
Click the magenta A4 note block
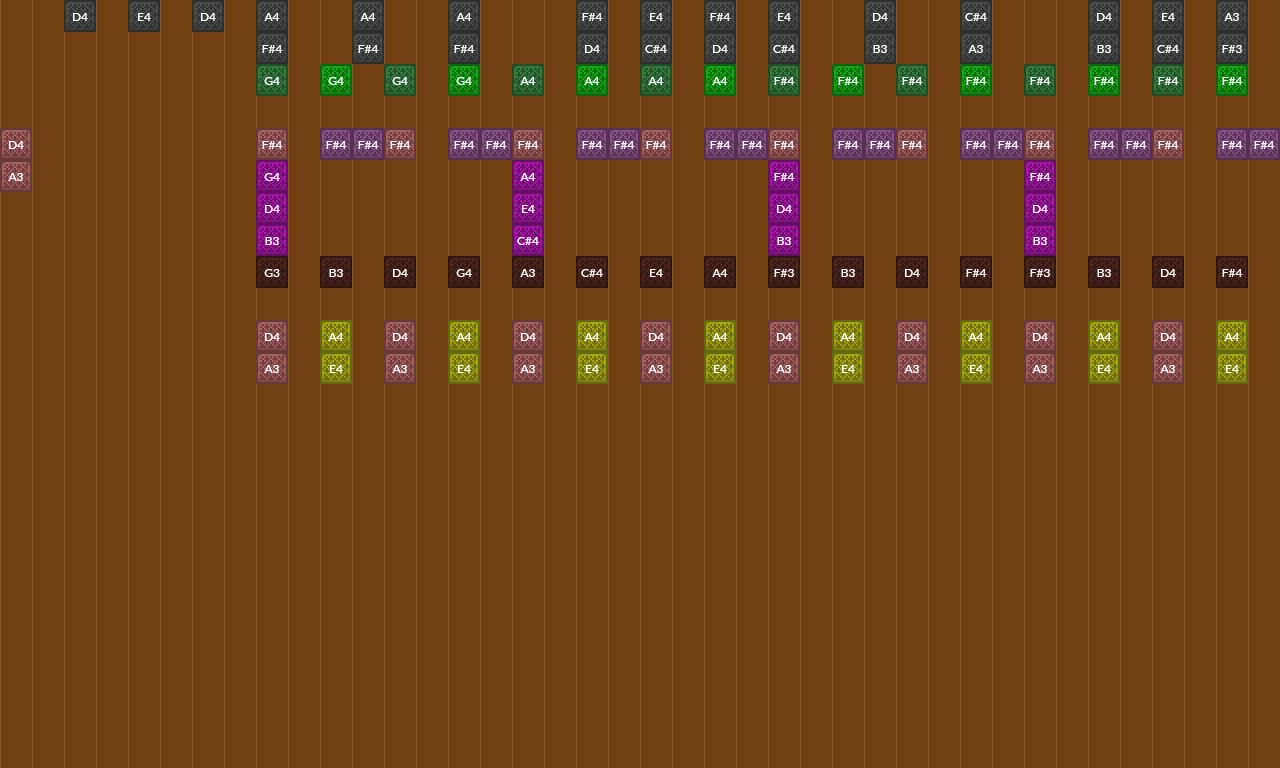(528, 177)
